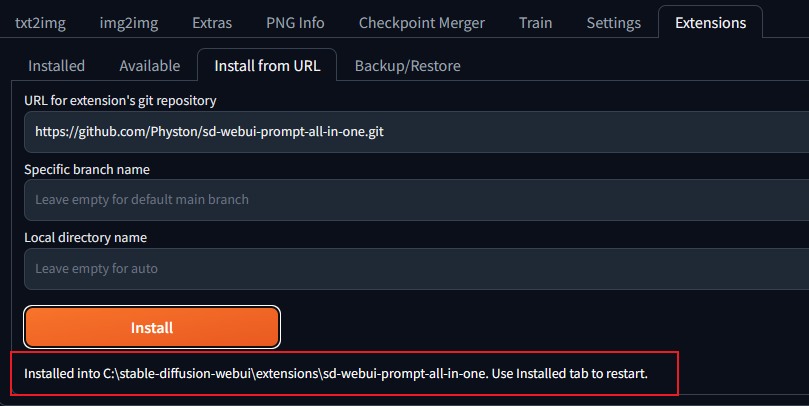Select the Install from URL sub-tab
The image size is (809, 406).
point(267,66)
